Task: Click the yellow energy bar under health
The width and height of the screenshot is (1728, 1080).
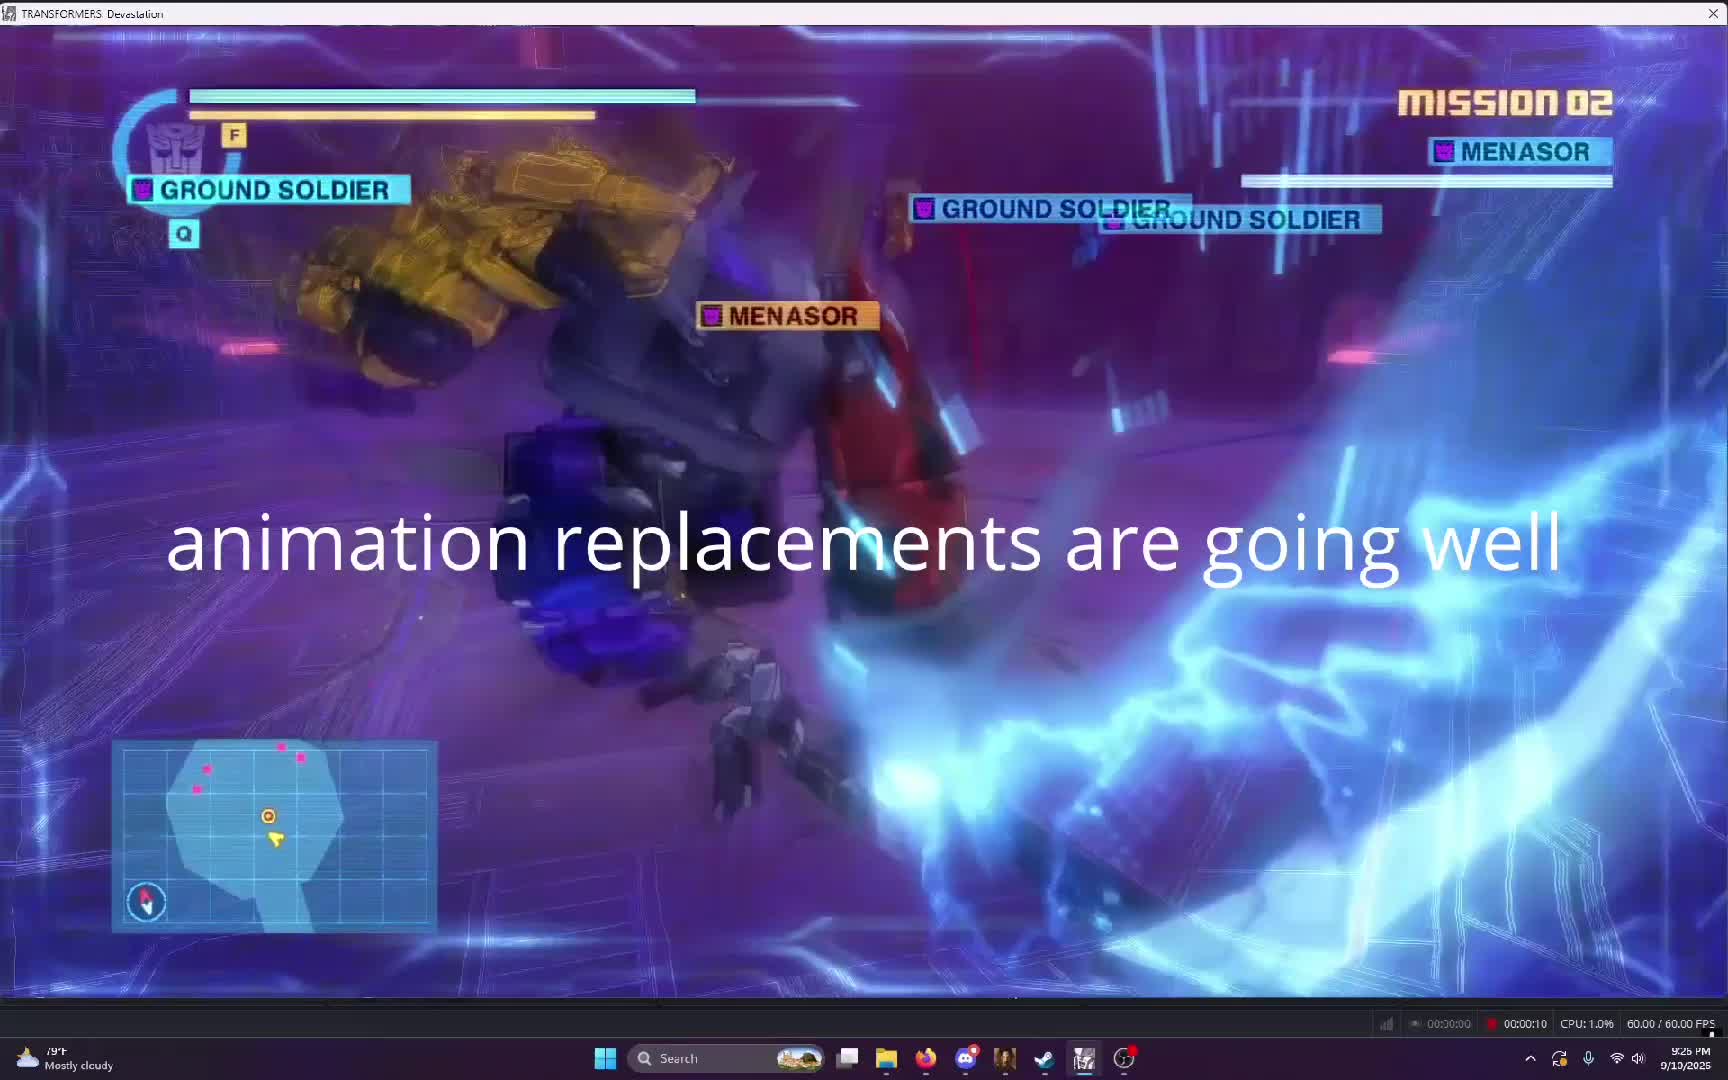Action: tap(392, 115)
